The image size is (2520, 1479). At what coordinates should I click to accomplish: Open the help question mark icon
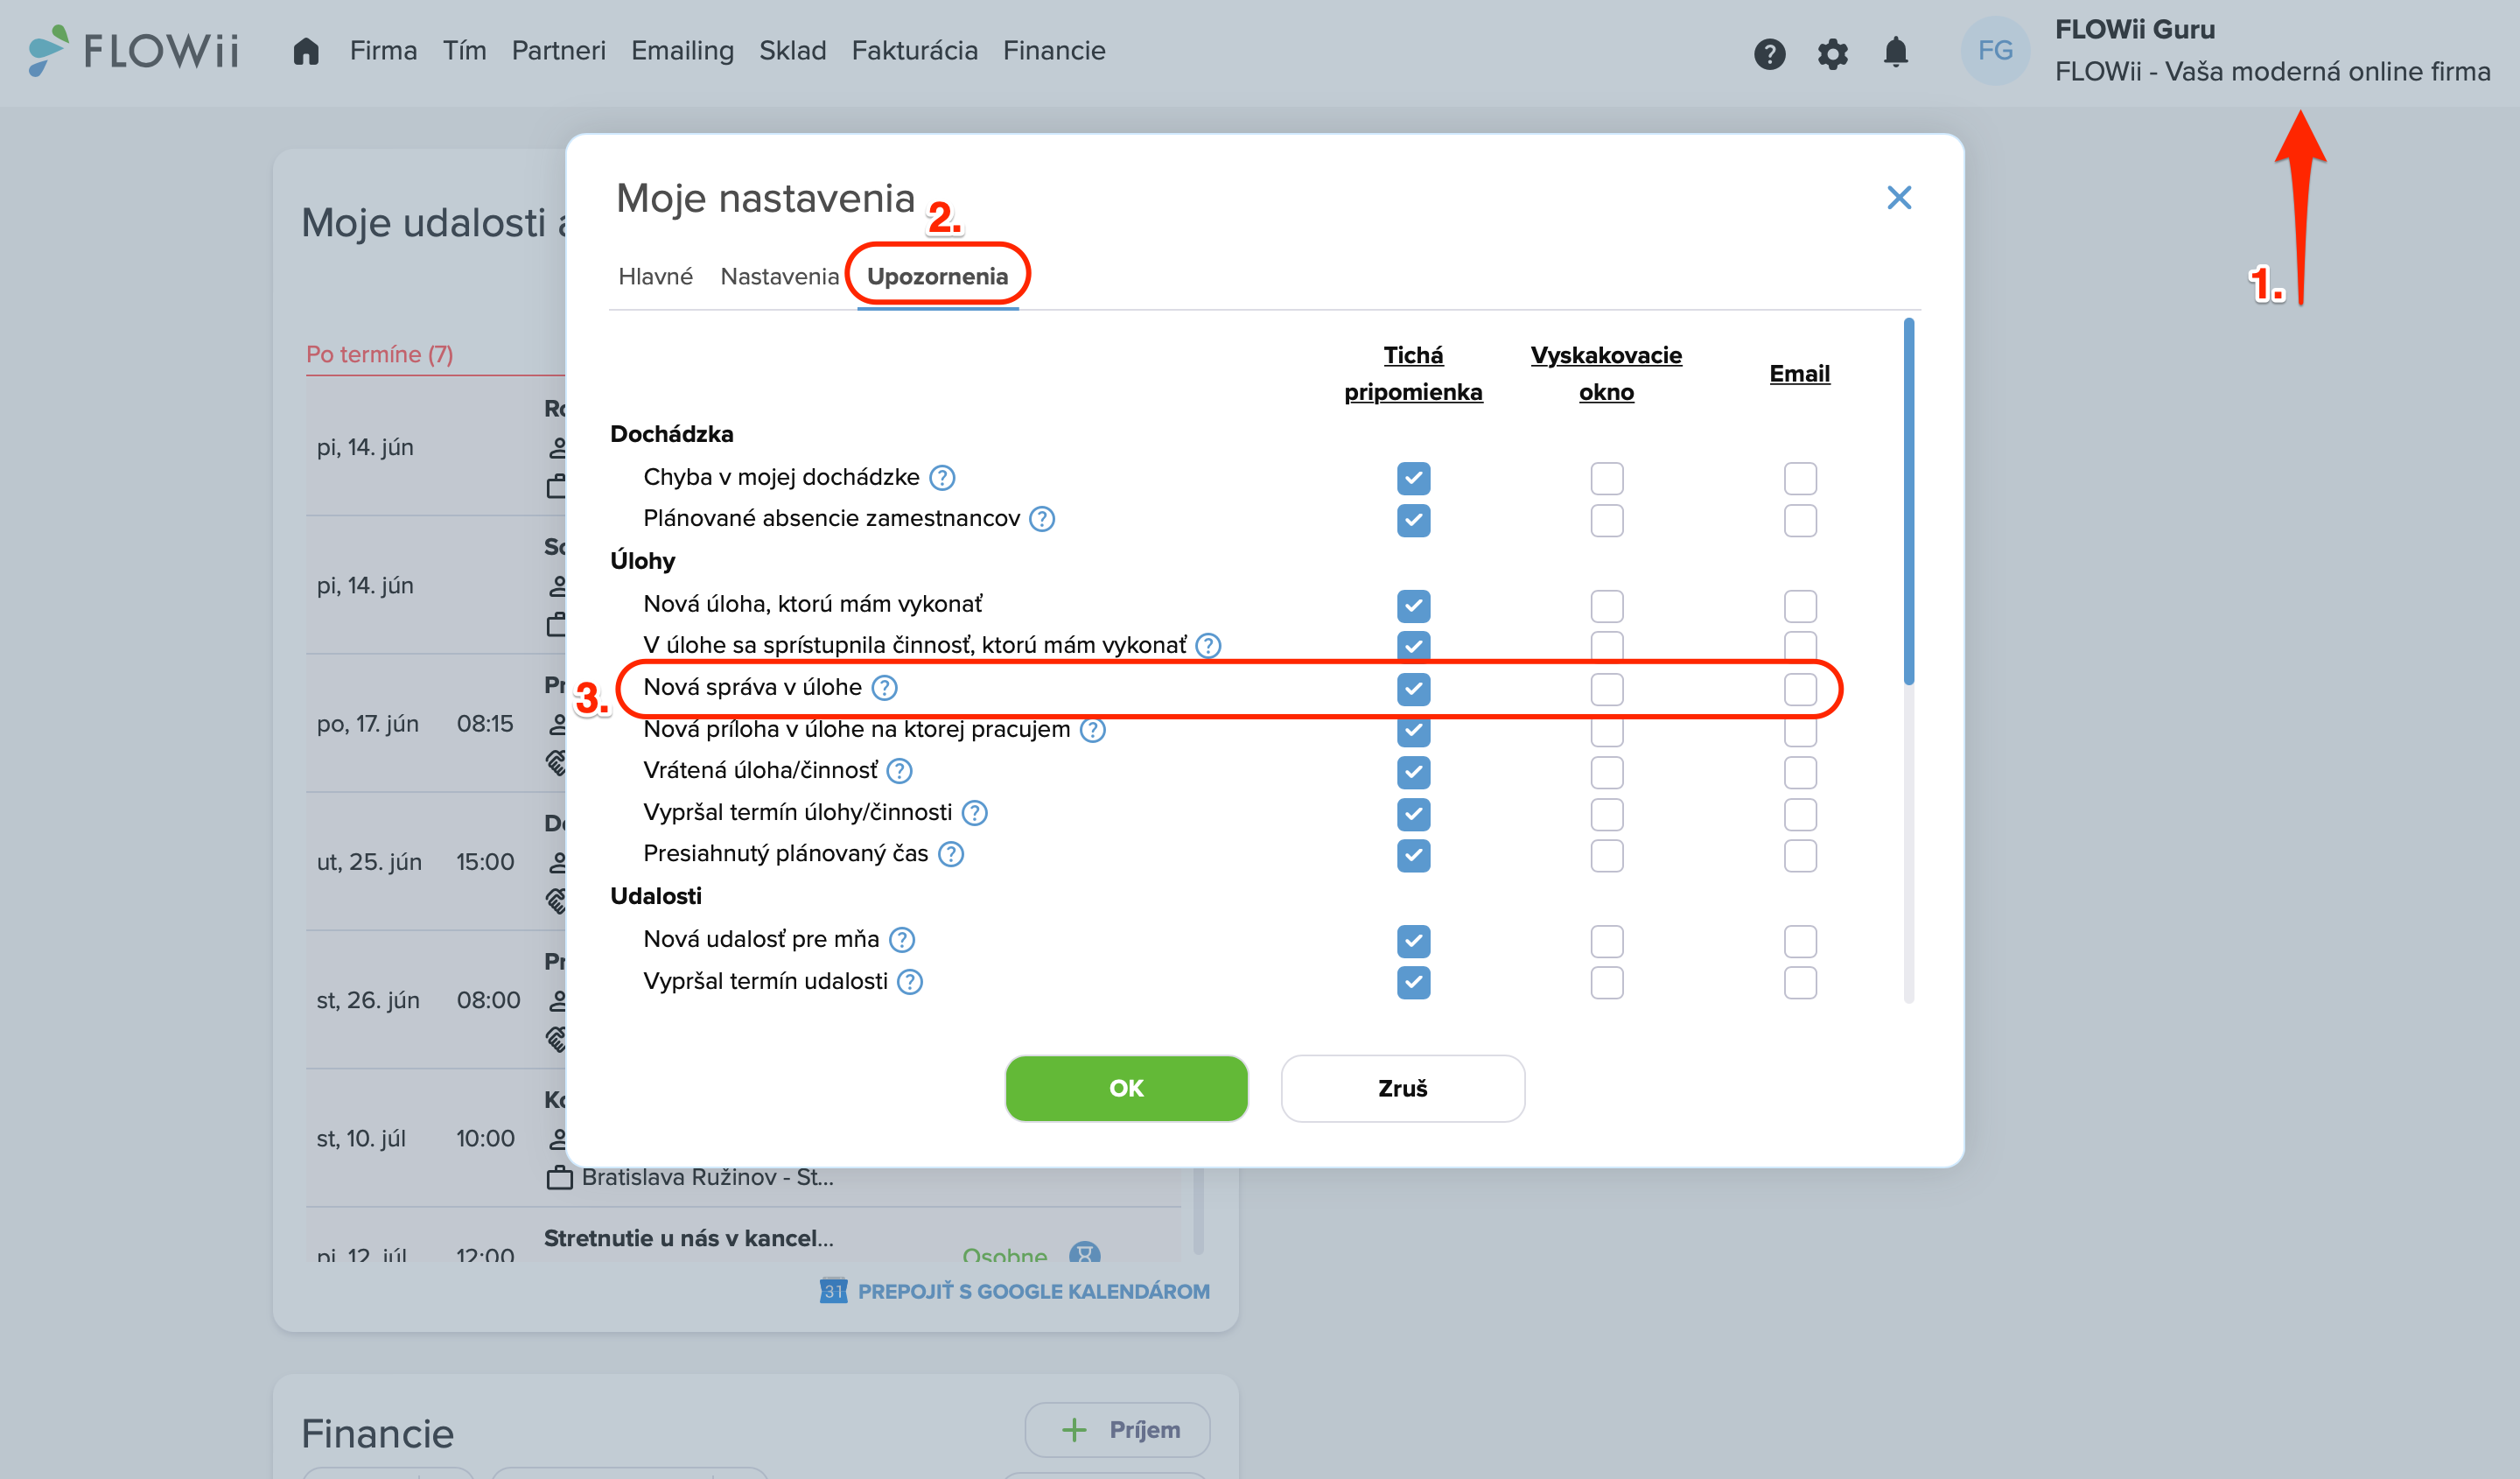(1769, 53)
